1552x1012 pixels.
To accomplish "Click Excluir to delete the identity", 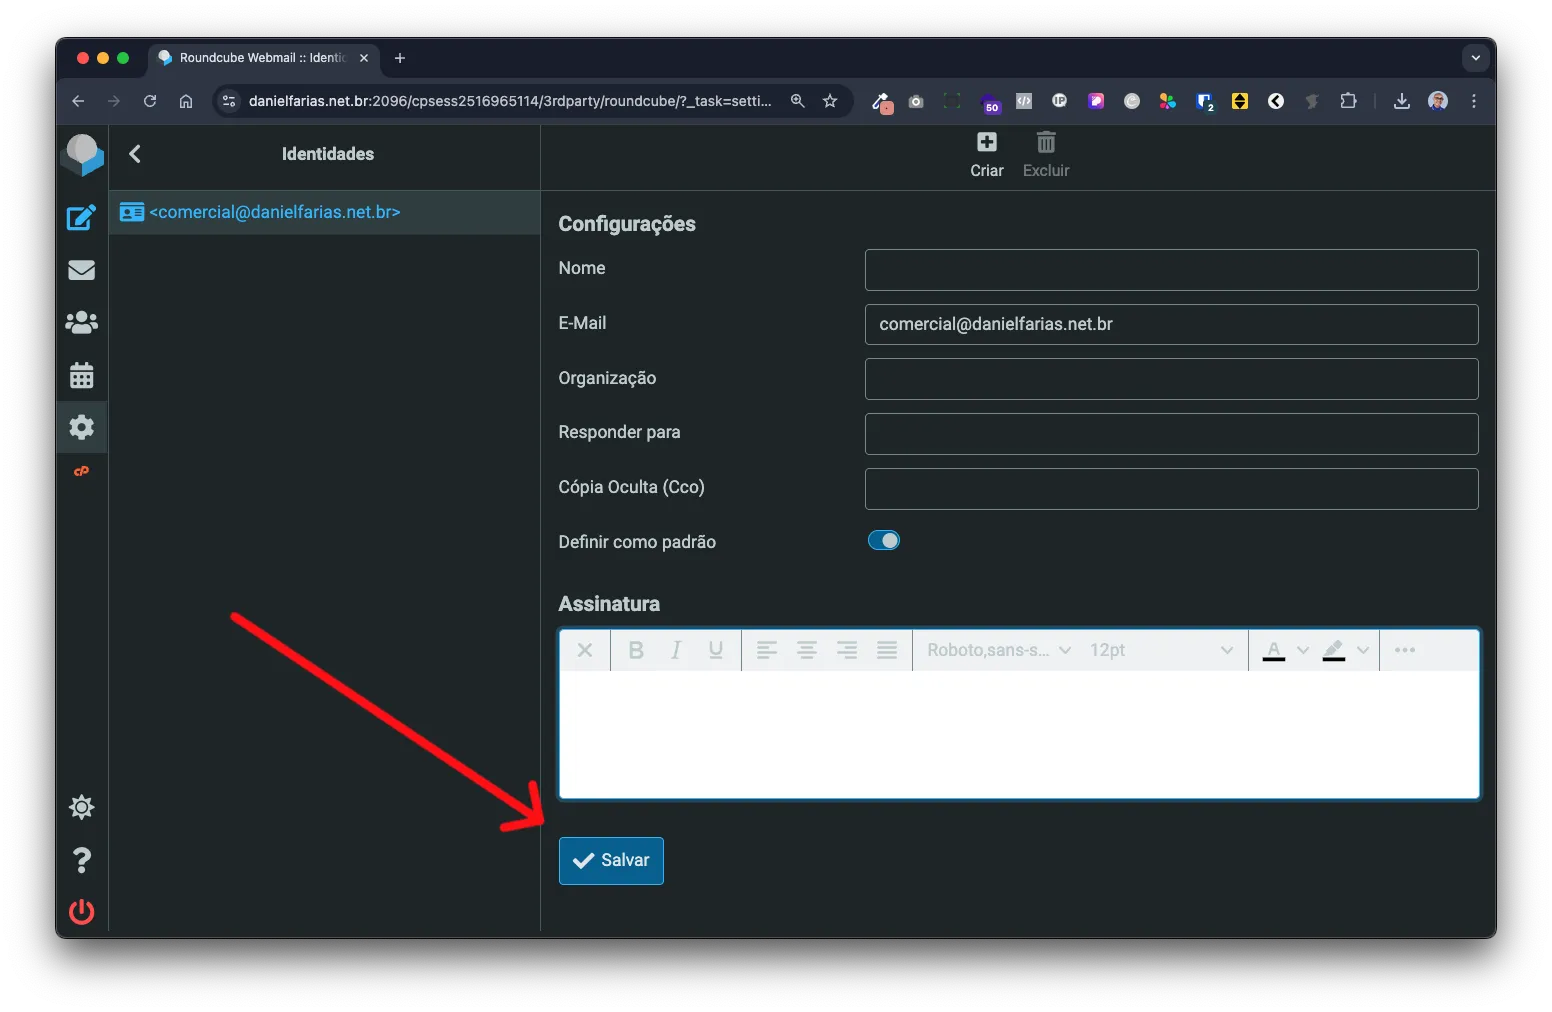I will tap(1046, 156).
